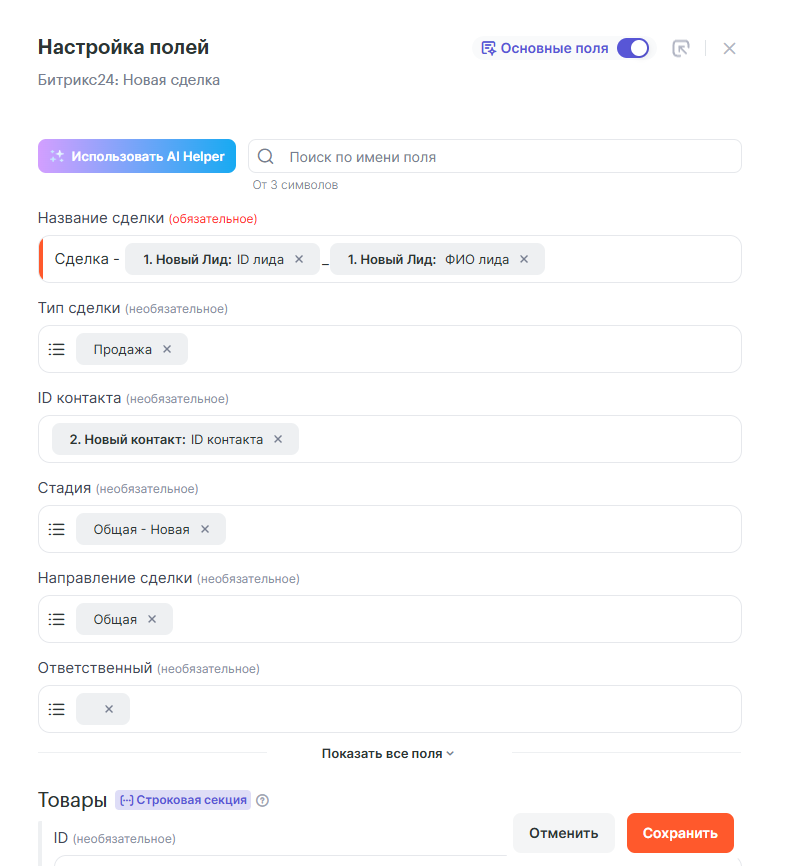Viewport: 785px width, 866px height.
Task: Click the field name search box
Action: point(500,157)
